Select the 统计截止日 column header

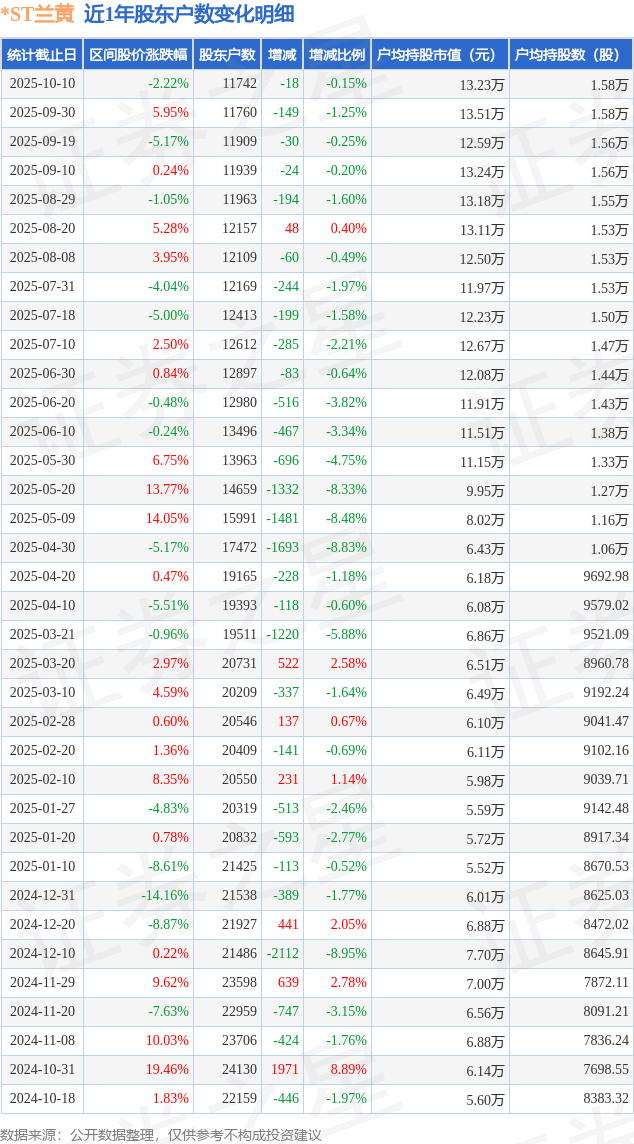42,55
